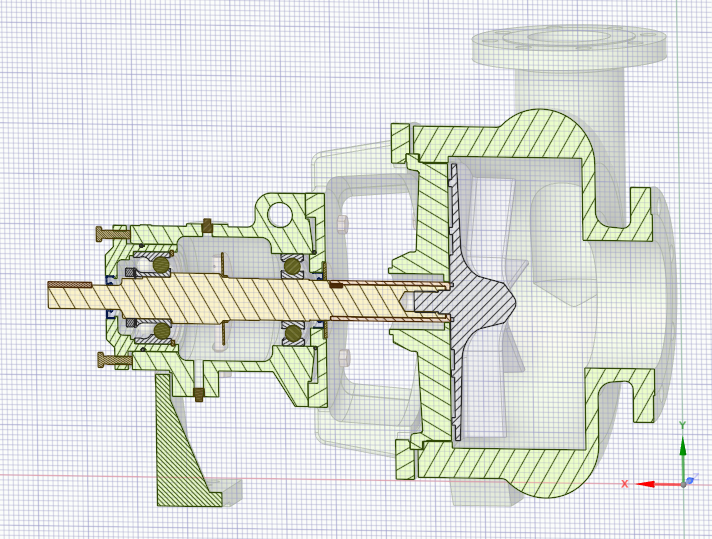Click the top plug on bearing housing
This screenshot has height=539, width=712.
[207, 225]
